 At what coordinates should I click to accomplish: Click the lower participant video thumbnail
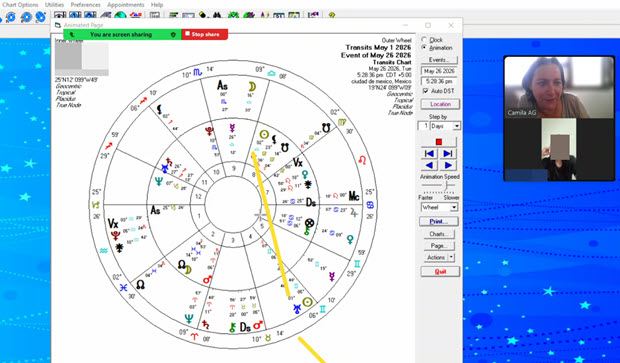click(x=559, y=149)
